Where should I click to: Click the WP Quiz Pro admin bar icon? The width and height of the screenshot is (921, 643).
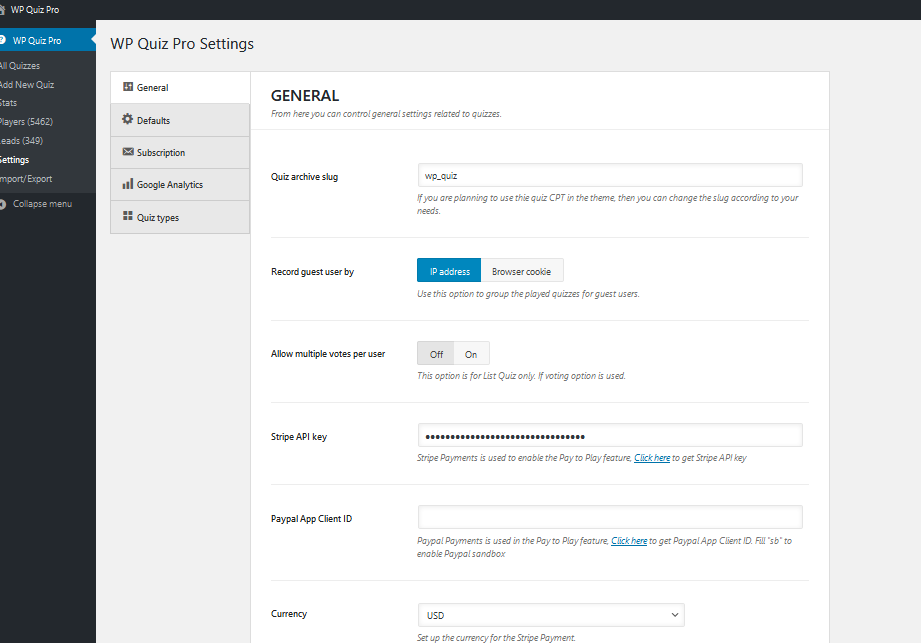[x=2, y=9]
